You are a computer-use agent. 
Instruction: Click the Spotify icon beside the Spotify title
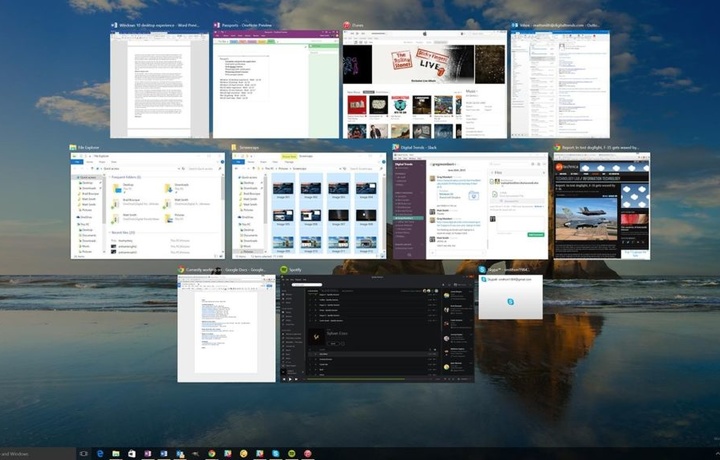click(284, 269)
